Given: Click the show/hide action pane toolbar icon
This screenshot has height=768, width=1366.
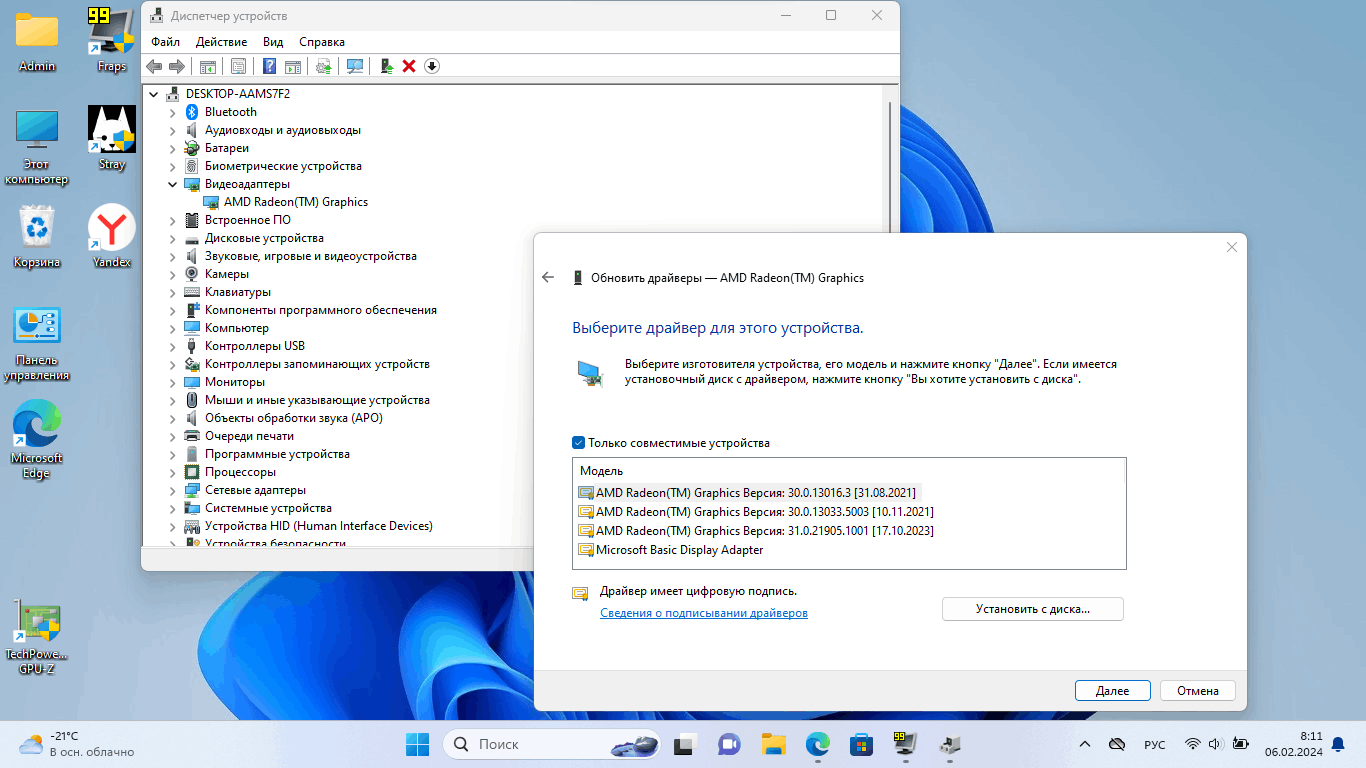Looking at the screenshot, I should 293,66.
